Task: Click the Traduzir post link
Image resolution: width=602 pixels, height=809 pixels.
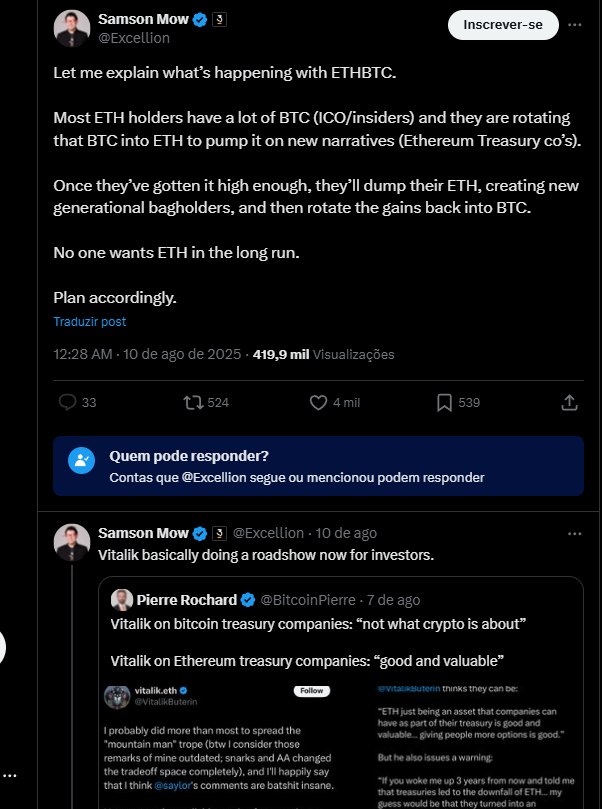Action: click(x=90, y=322)
